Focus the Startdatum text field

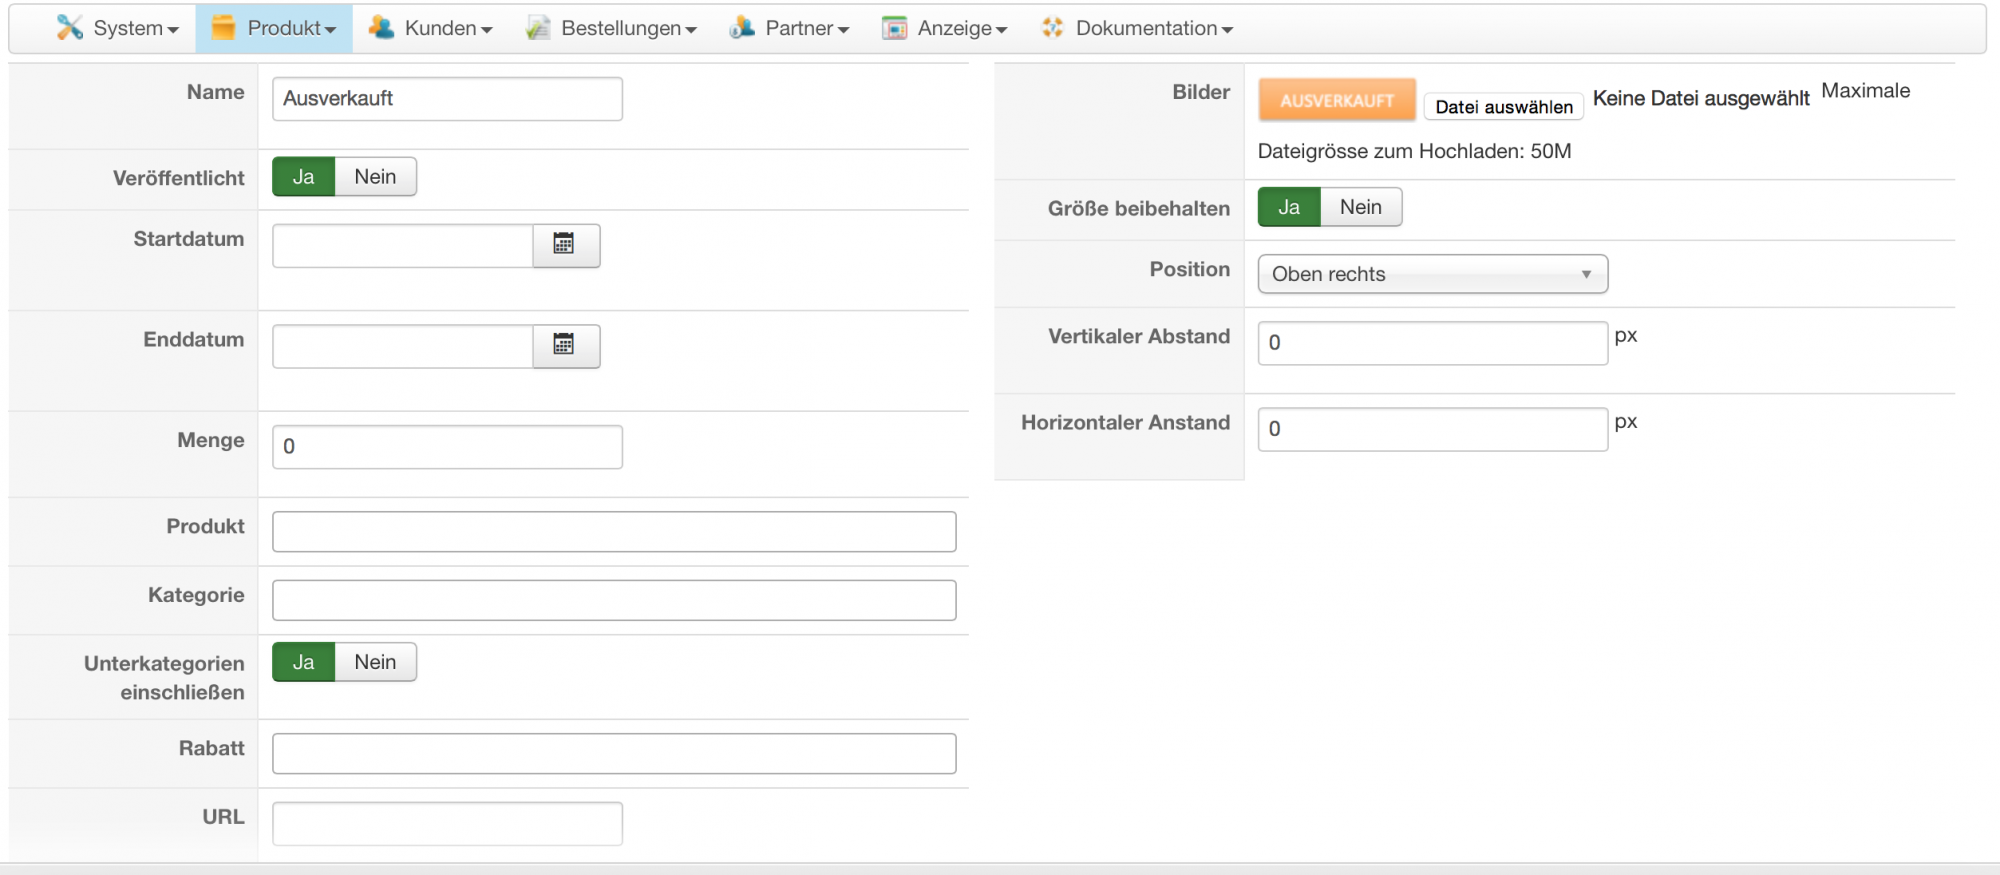[x=403, y=245]
